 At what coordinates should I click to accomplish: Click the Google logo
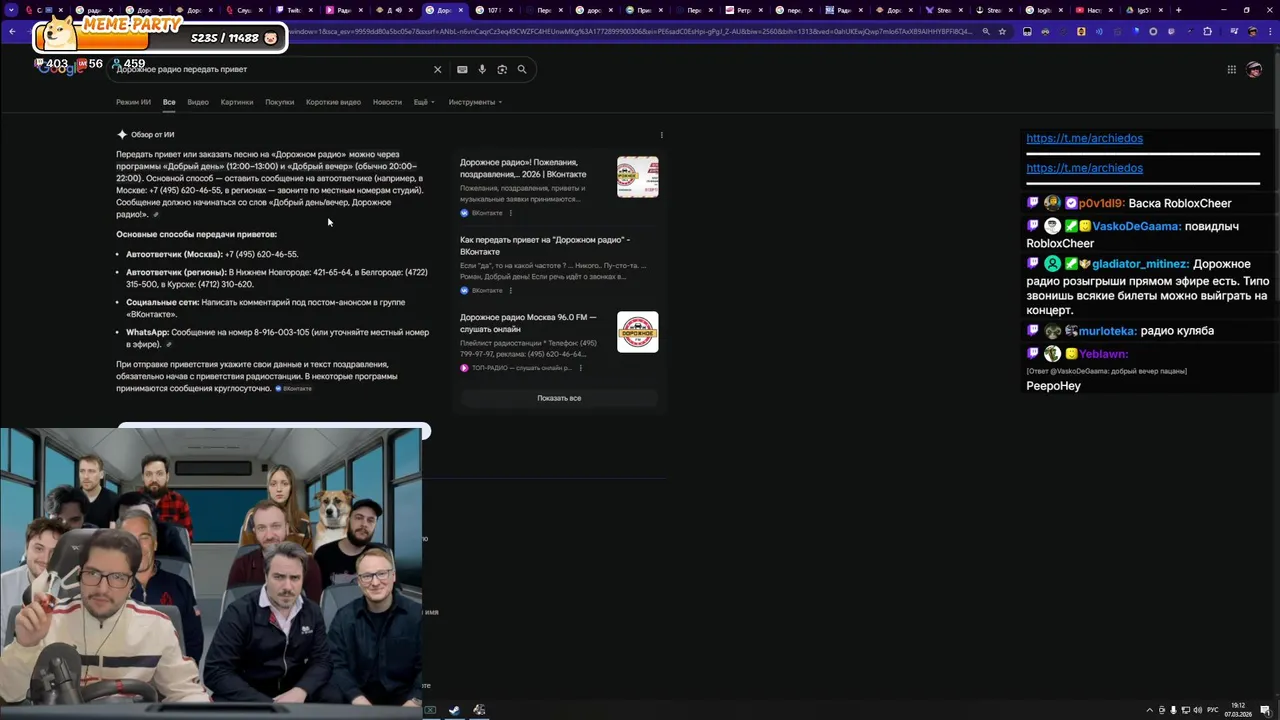(x=60, y=67)
